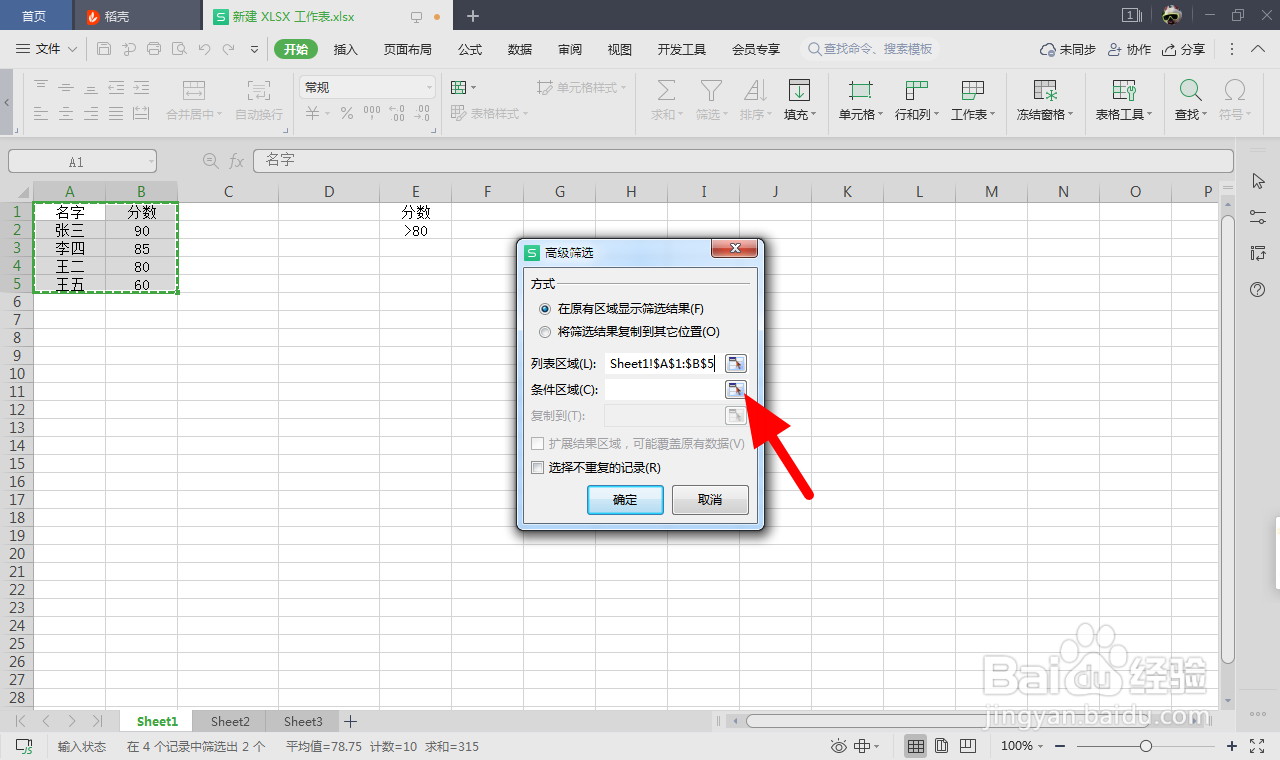1280x760 pixels.
Task: Click the print preview icon
Action: click(x=179, y=48)
